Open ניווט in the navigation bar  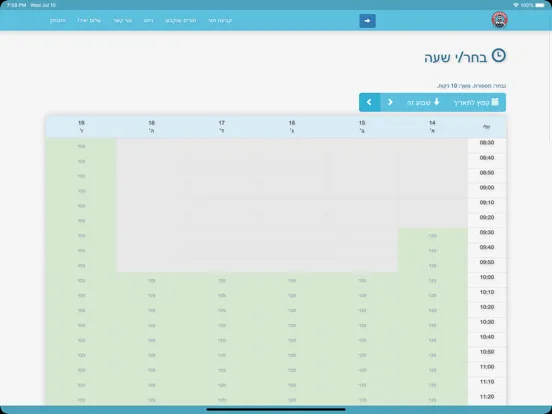149,20
